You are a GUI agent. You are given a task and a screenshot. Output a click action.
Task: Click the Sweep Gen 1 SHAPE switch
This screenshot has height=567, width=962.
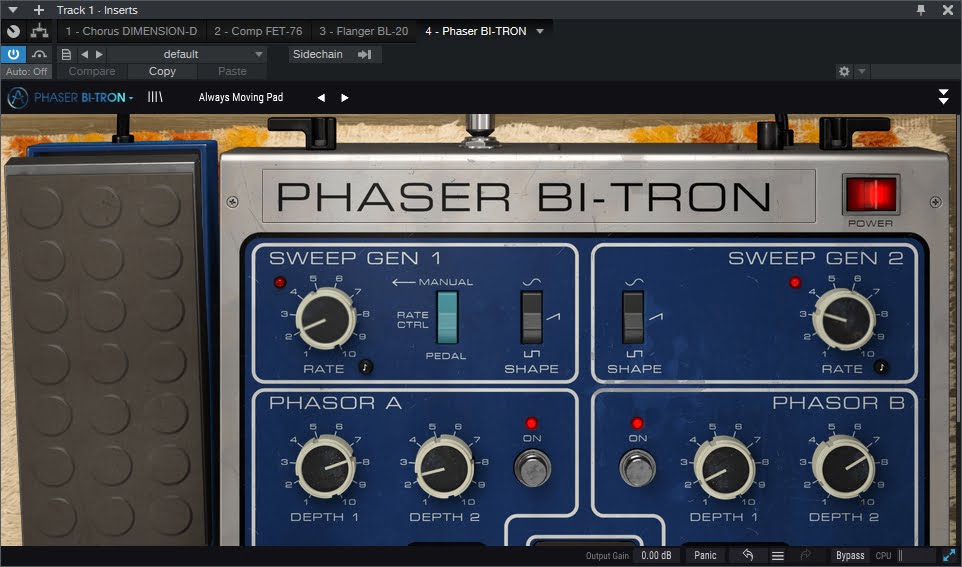(x=531, y=317)
